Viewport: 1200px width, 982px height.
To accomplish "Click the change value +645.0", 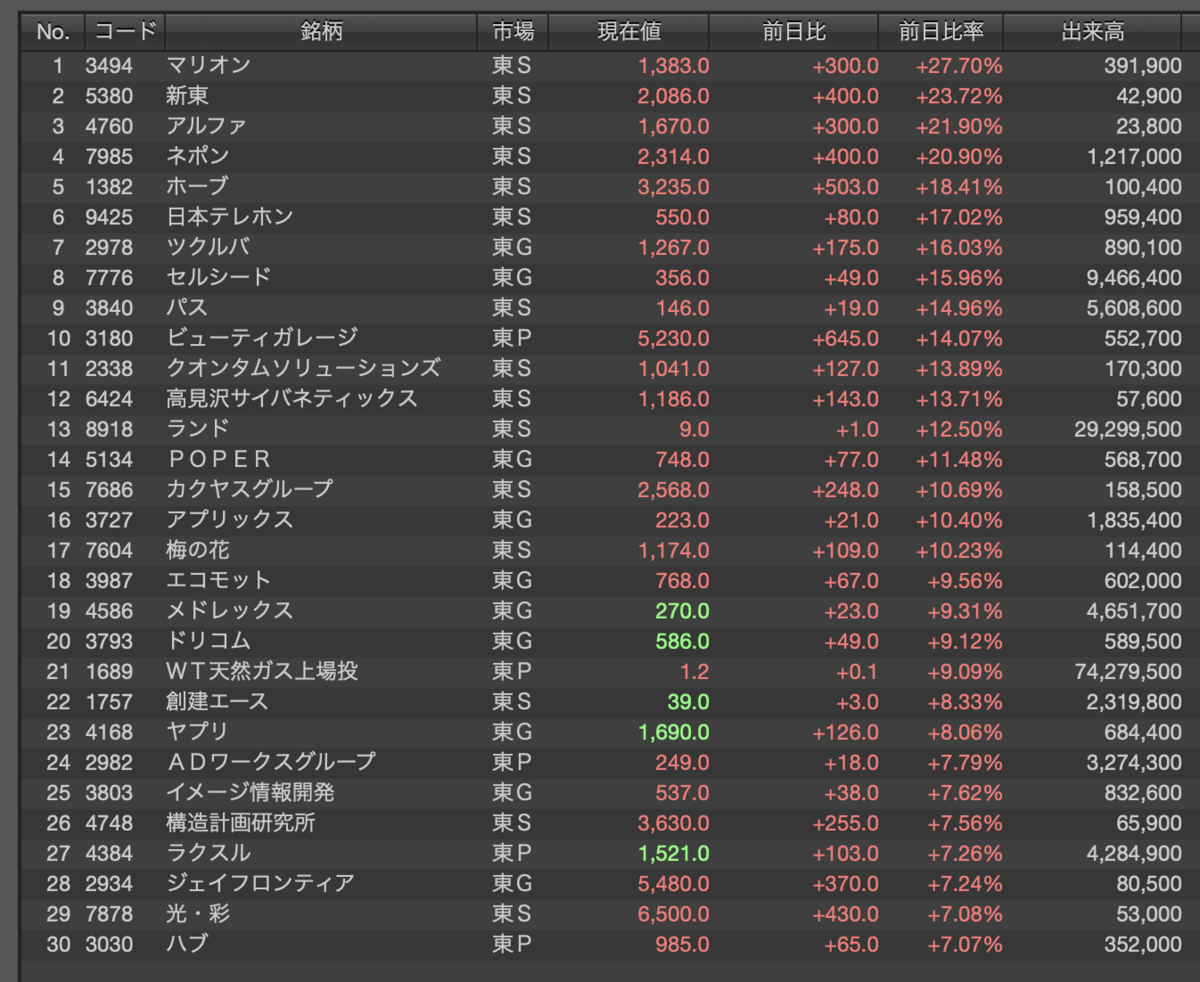I will pos(846,338).
